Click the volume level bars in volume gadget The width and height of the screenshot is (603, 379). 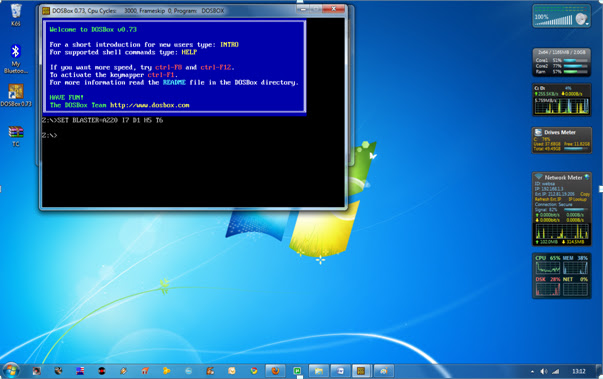[x=555, y=20]
